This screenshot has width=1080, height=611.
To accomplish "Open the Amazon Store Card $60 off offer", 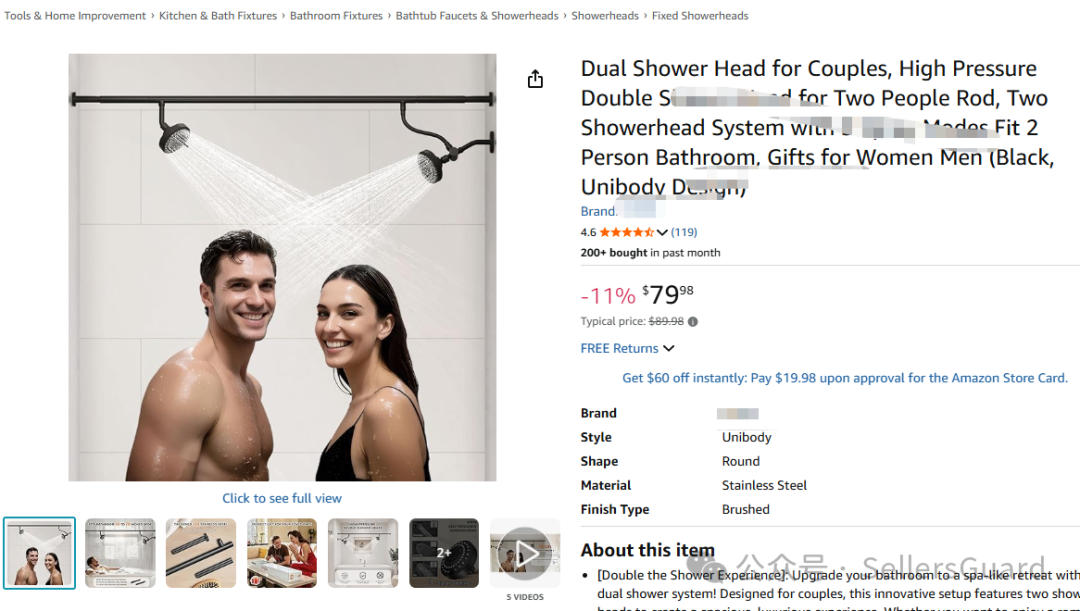I will coord(845,377).
